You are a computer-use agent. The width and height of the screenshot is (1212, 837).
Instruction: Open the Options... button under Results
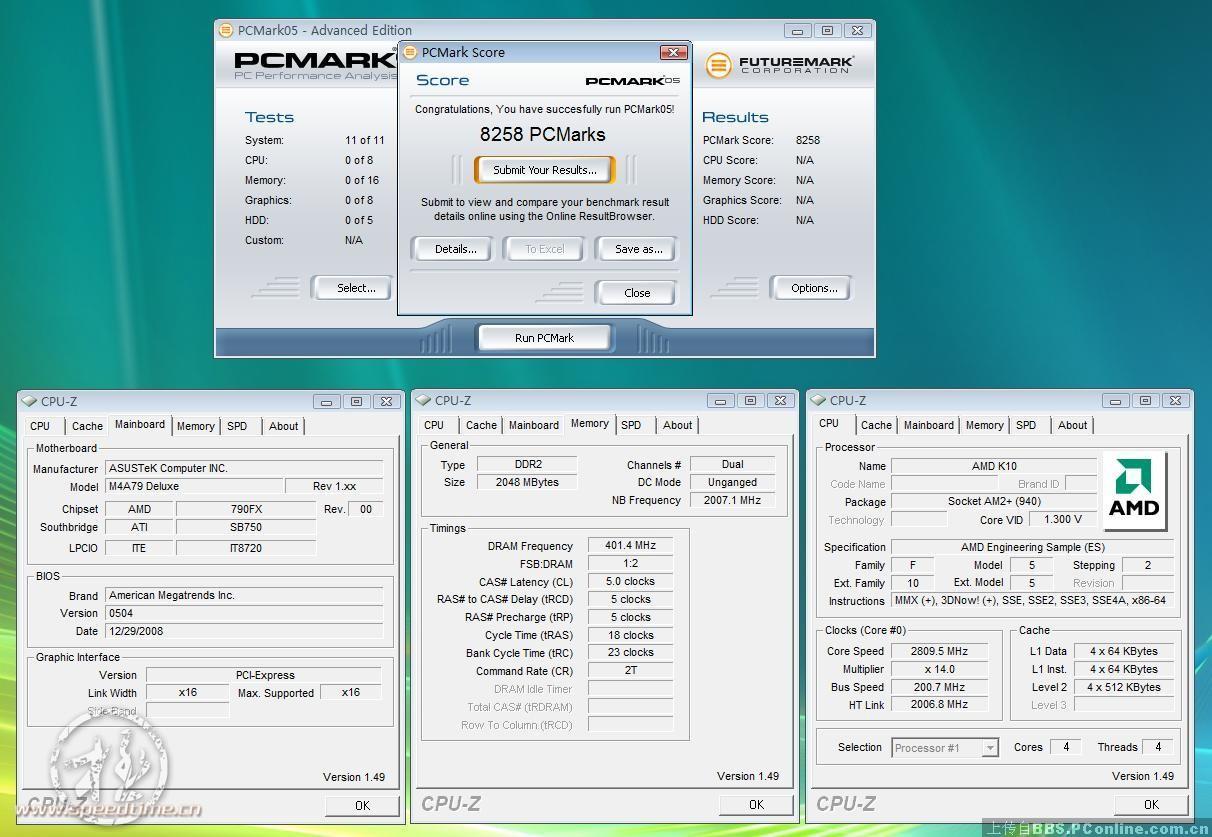(814, 288)
